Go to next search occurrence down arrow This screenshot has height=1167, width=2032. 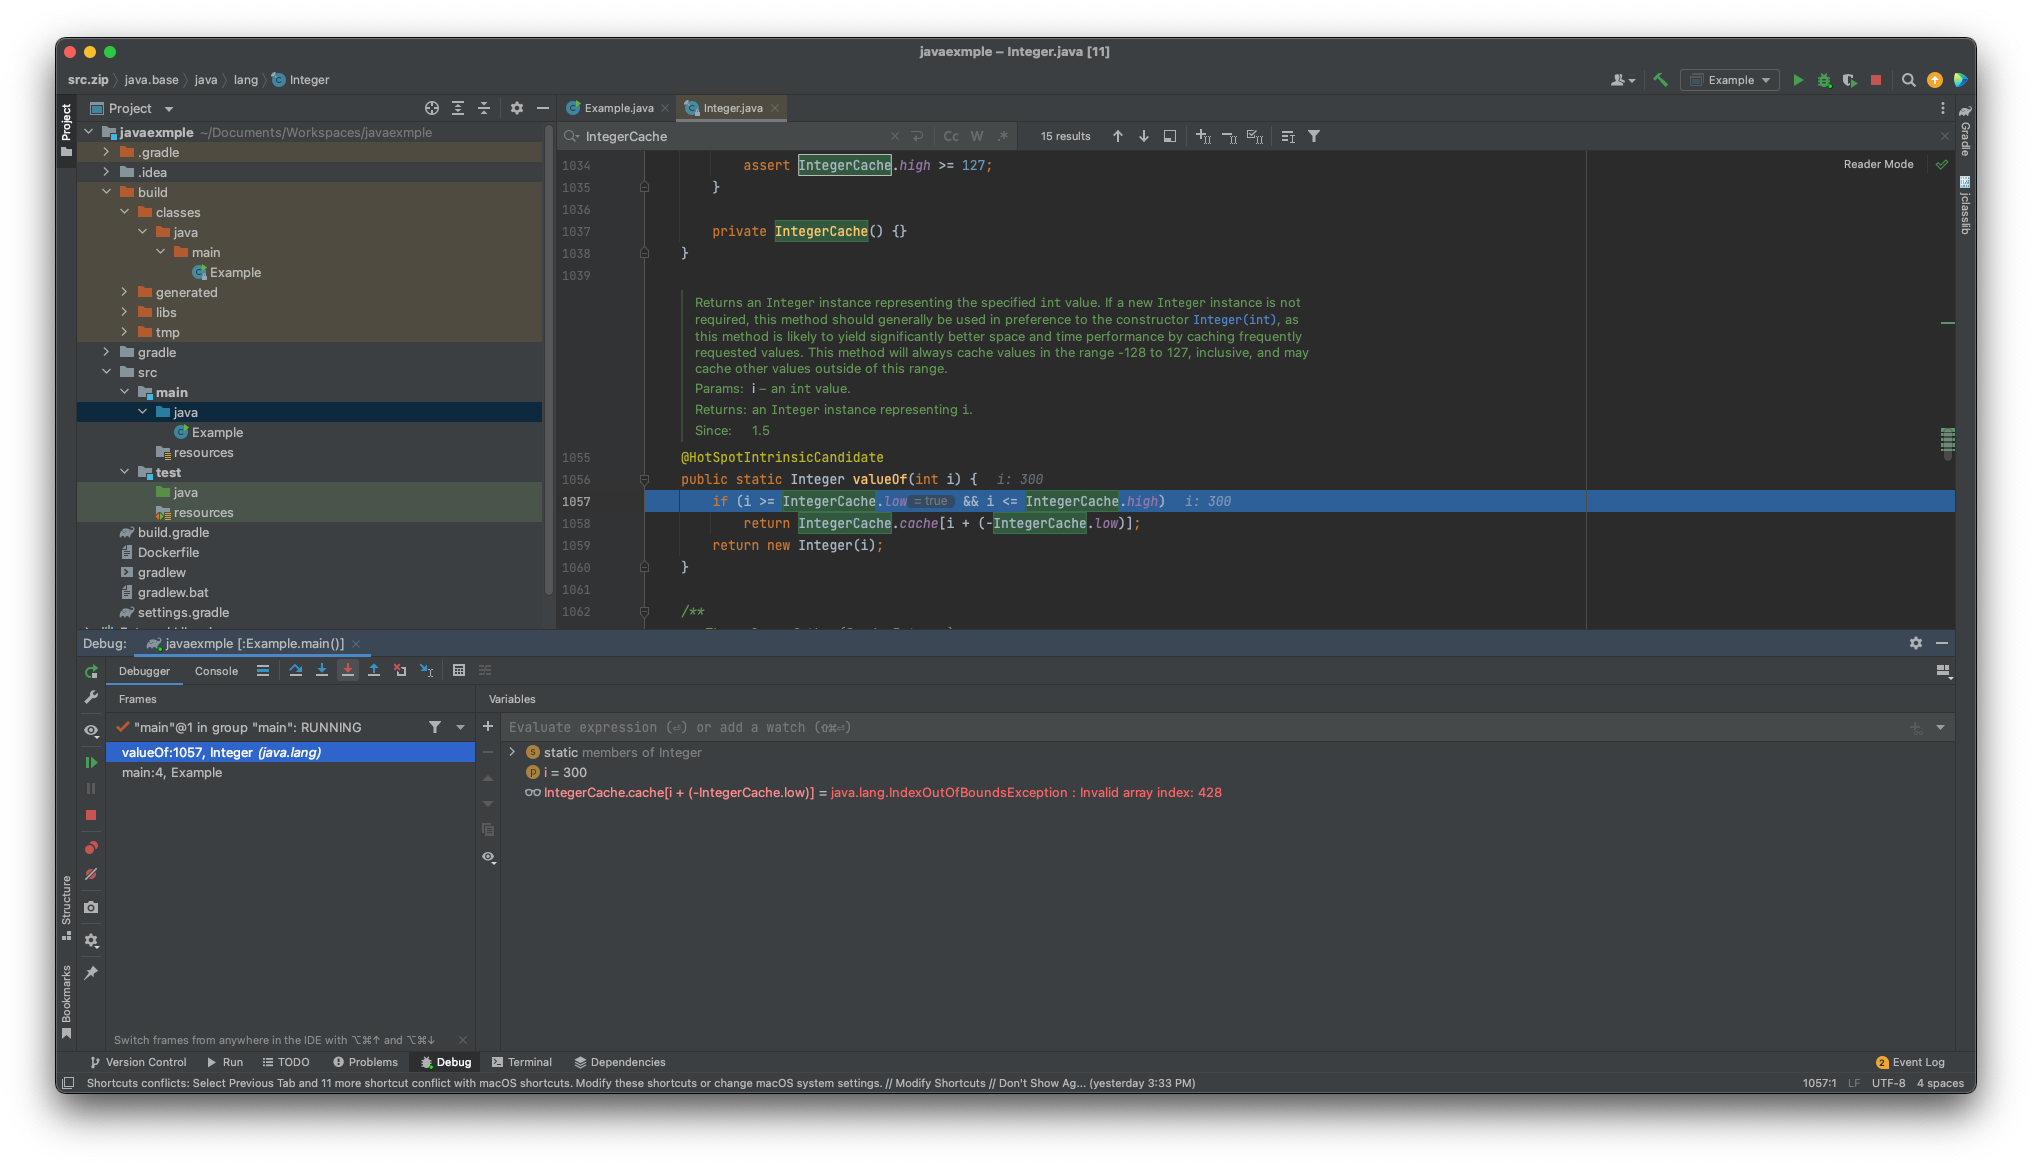1144,136
